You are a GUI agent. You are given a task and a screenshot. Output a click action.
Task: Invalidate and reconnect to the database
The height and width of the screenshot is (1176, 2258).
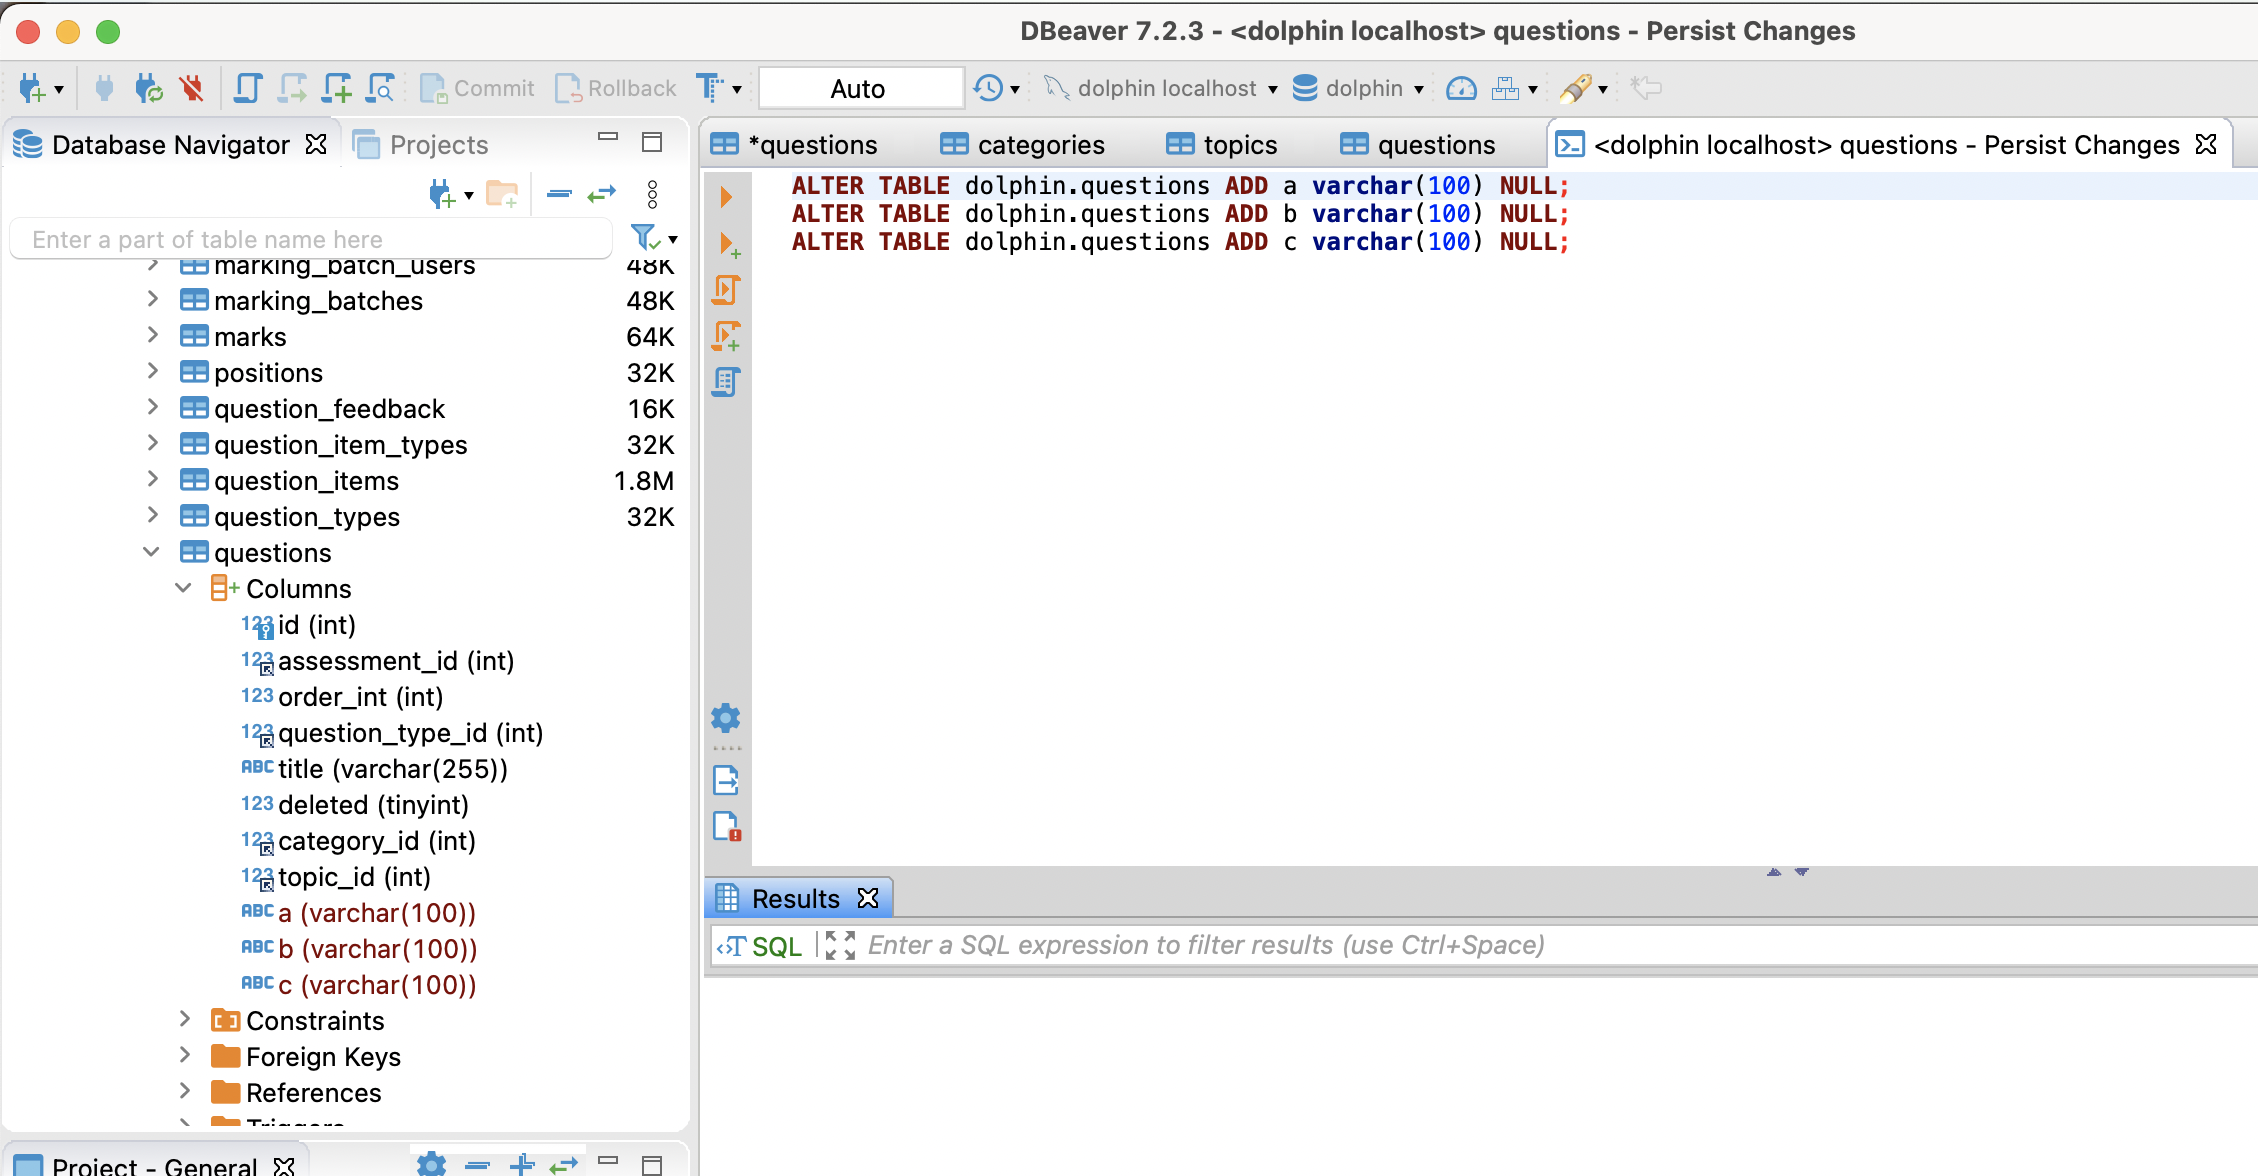tap(149, 87)
